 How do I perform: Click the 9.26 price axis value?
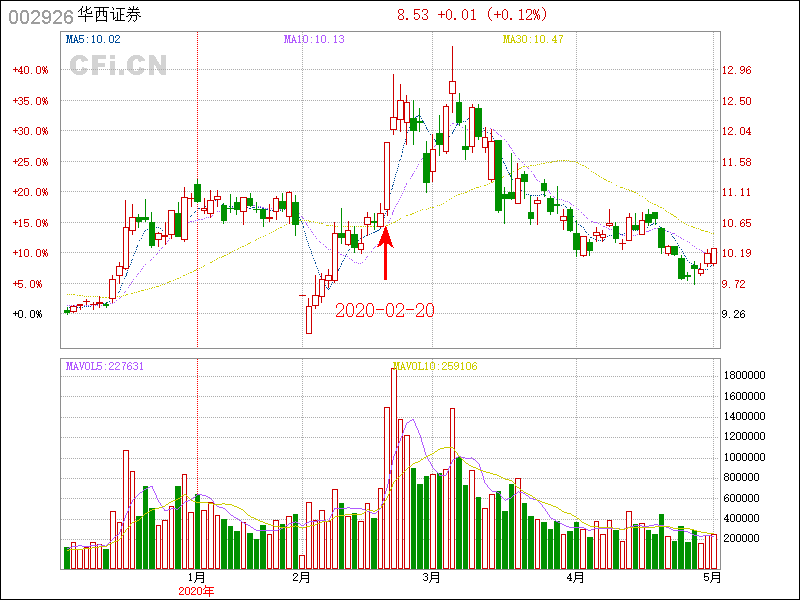(x=734, y=314)
